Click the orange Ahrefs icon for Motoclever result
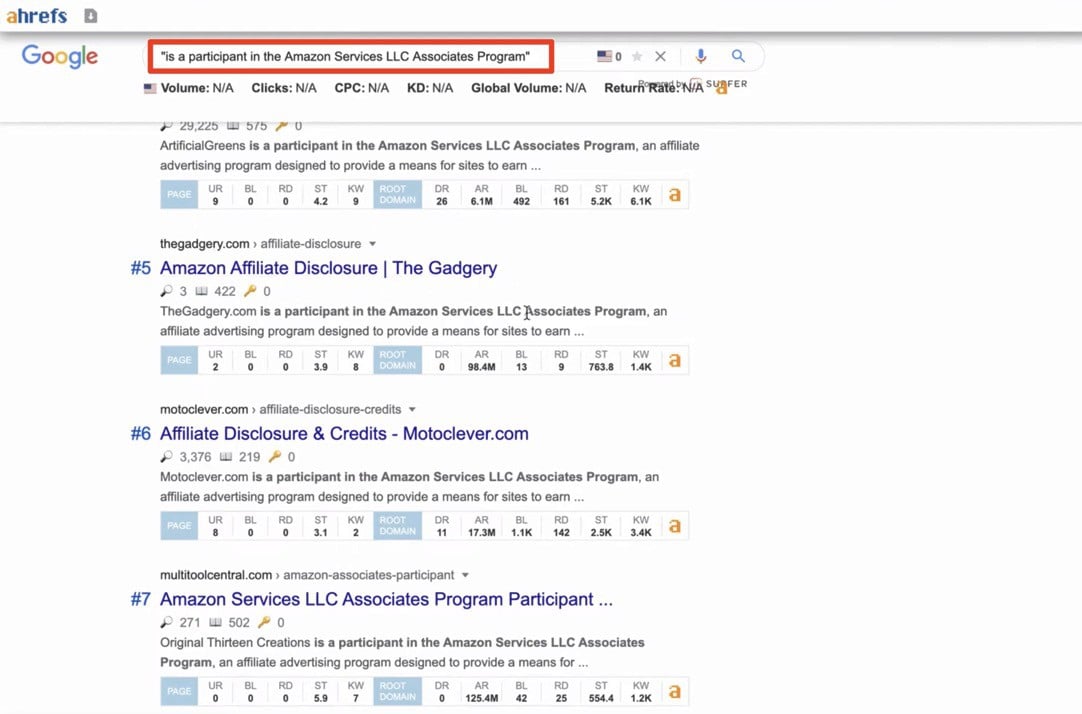The width and height of the screenshot is (1082, 714). click(675, 526)
